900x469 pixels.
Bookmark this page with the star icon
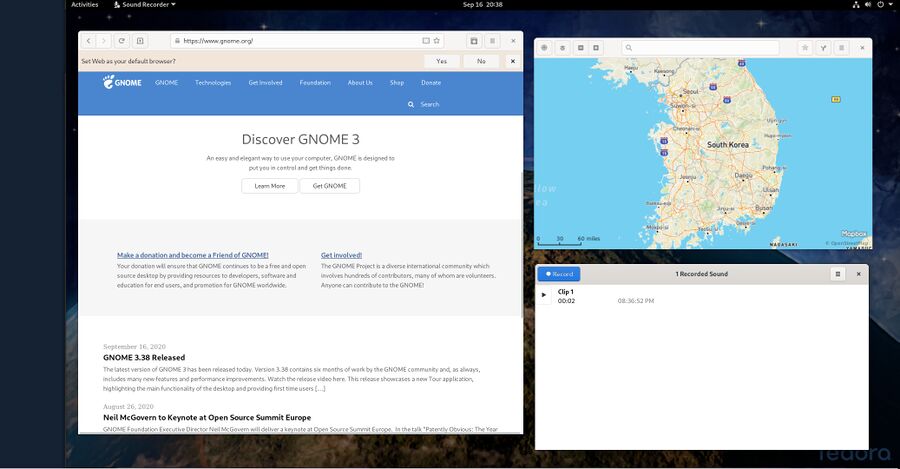coord(437,41)
